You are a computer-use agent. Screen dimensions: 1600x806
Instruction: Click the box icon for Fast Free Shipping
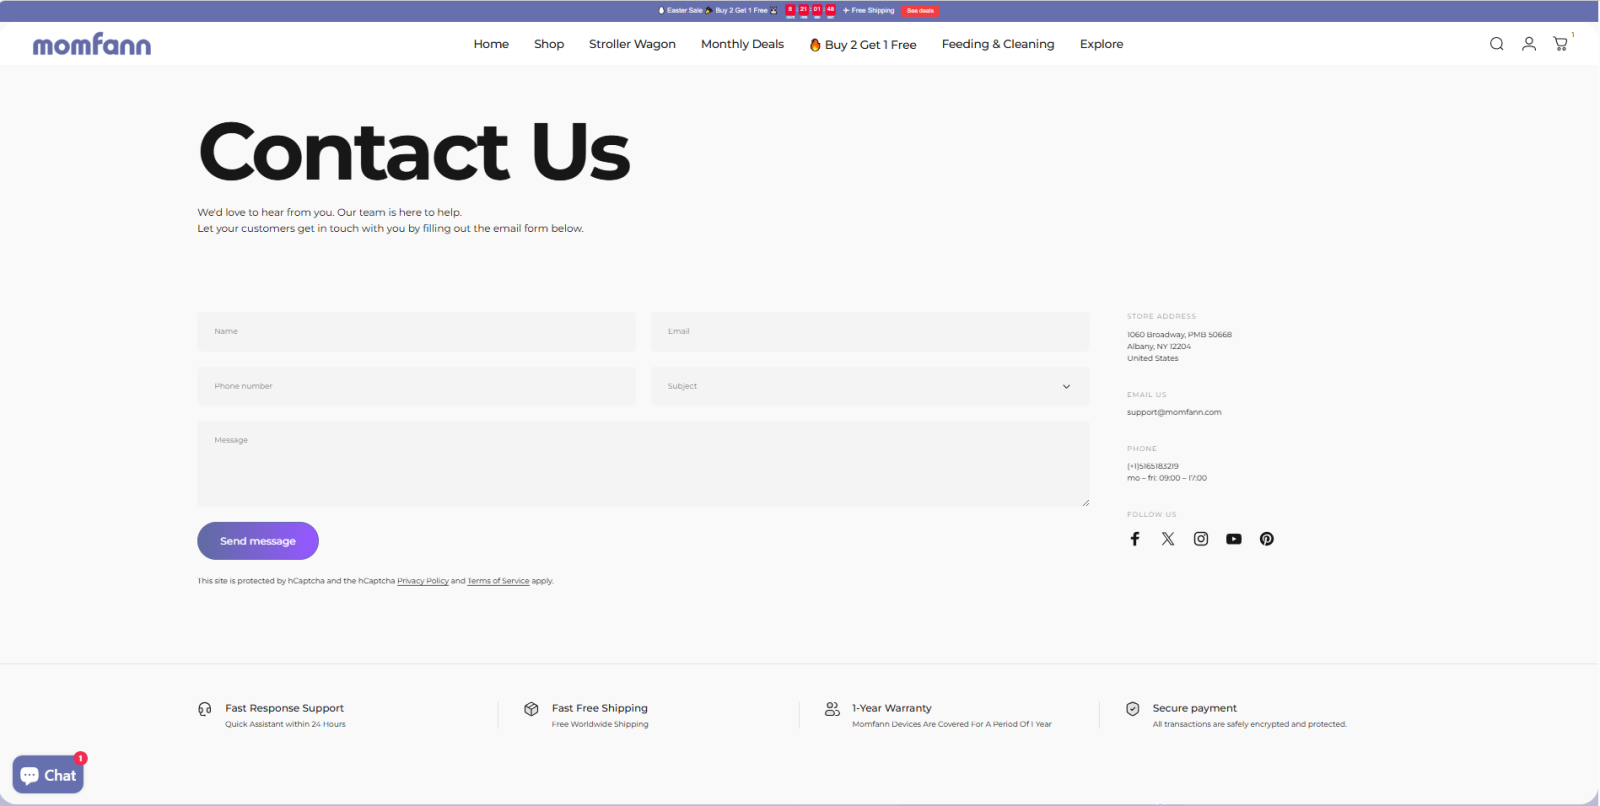pos(531,709)
